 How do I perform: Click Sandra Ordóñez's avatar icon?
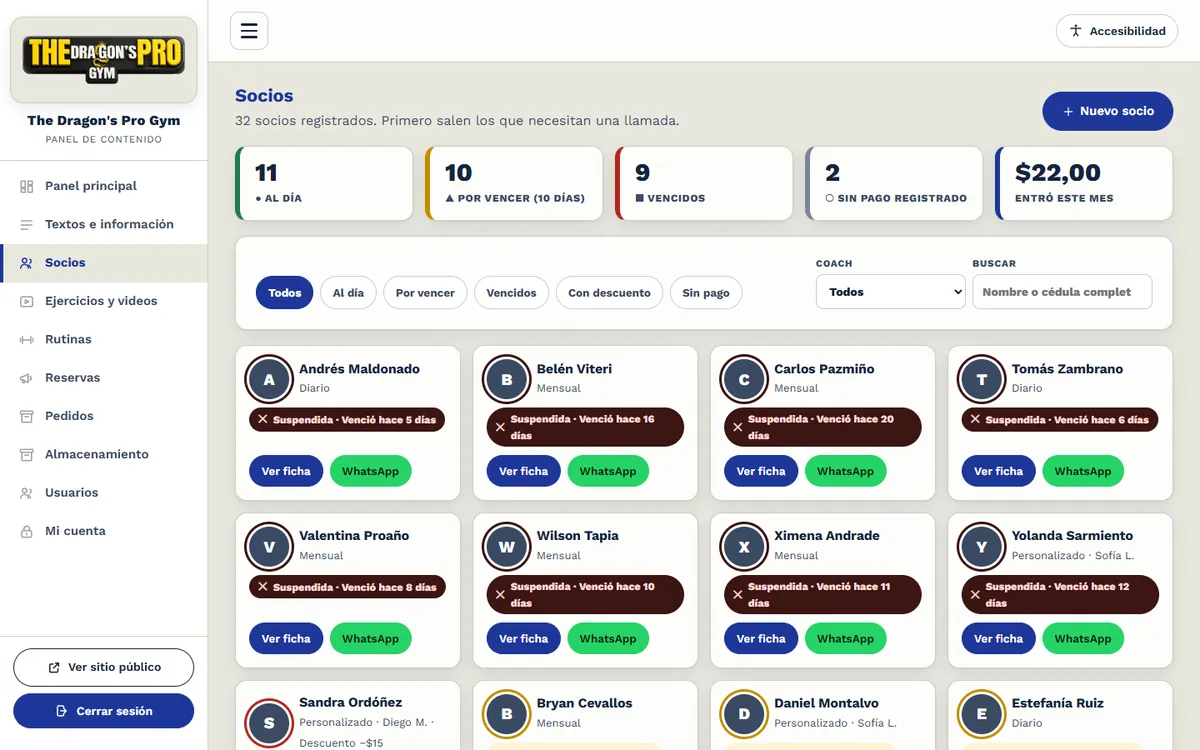[269, 723]
